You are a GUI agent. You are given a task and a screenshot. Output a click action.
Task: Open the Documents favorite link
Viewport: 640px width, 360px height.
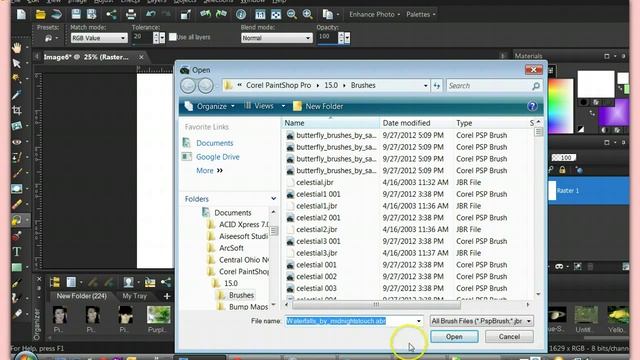(x=214, y=143)
